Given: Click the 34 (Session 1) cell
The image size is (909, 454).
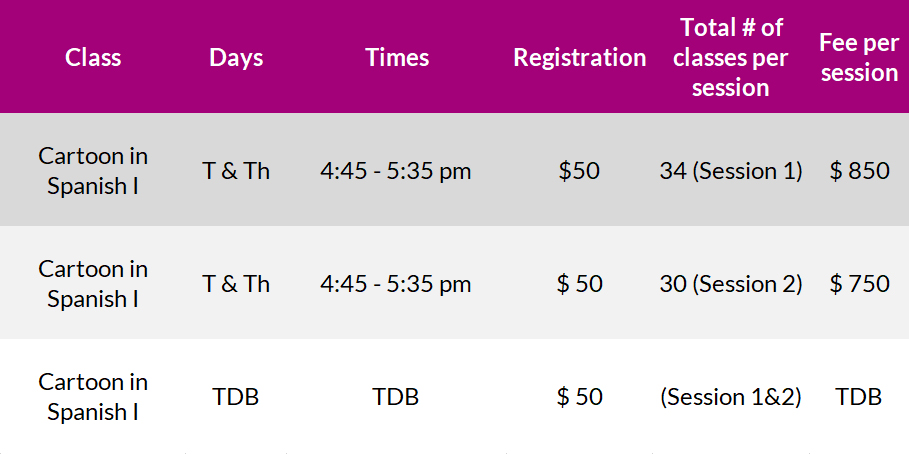Looking at the screenshot, I should [731, 171].
